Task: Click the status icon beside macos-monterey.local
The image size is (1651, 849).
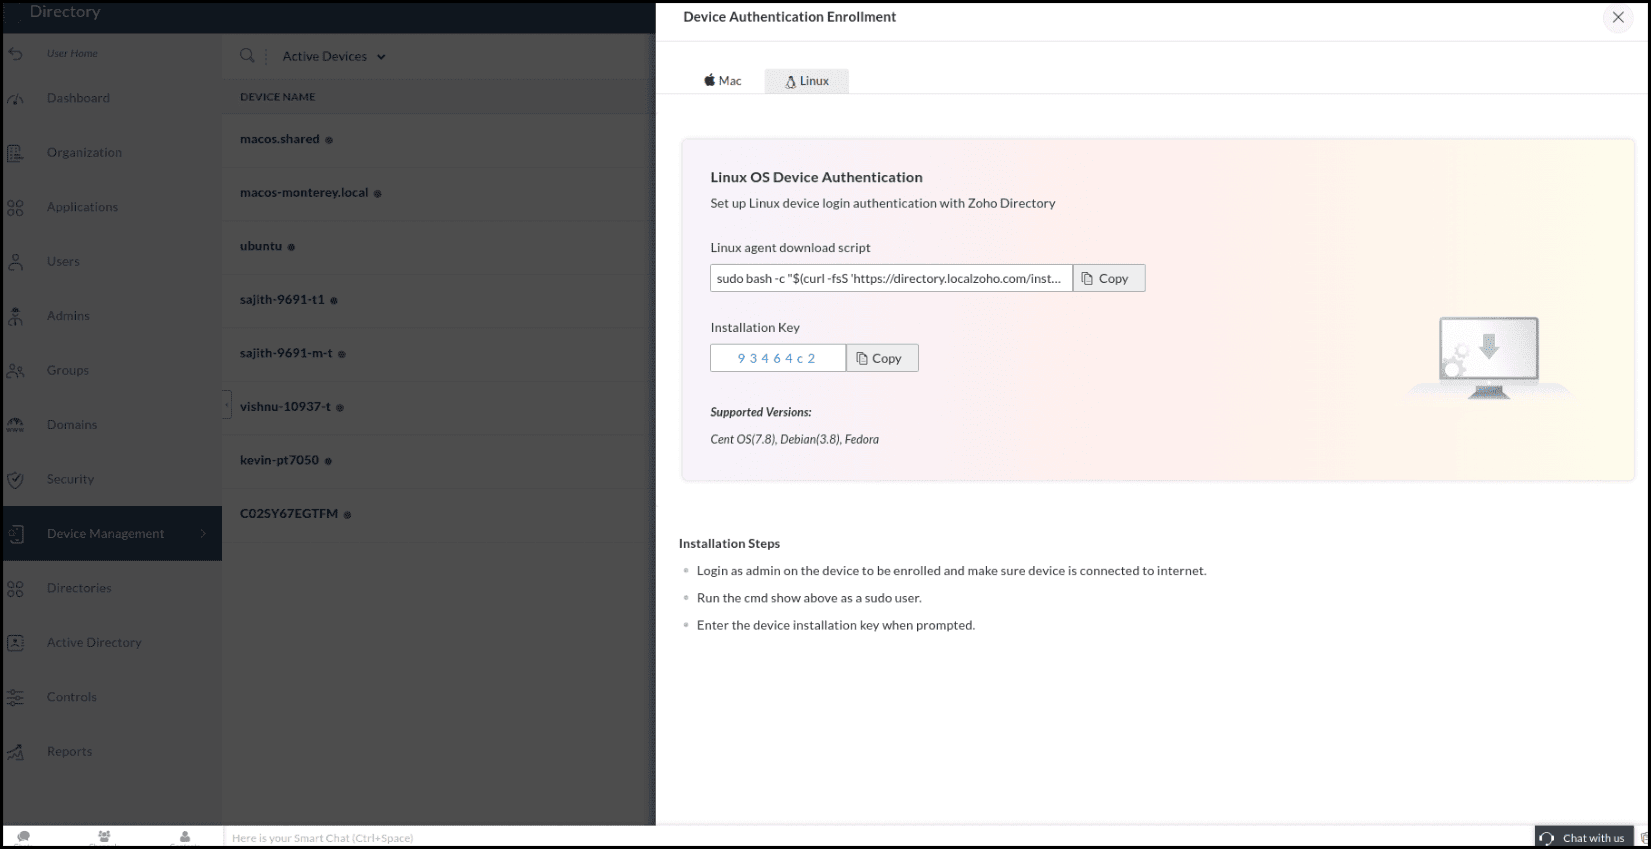Action: click(x=377, y=194)
